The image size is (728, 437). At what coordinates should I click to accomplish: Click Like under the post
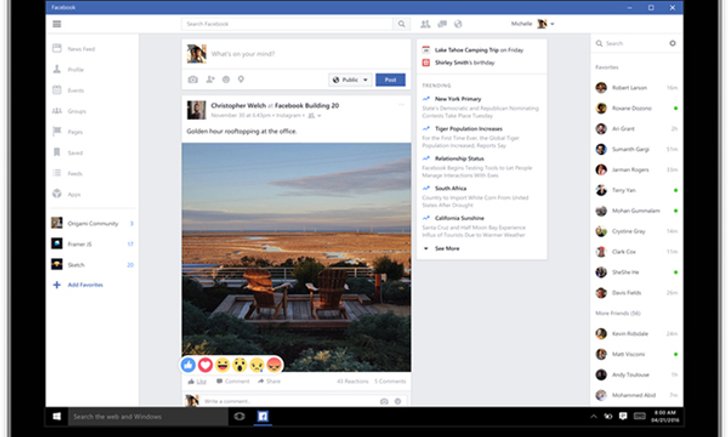(x=197, y=381)
